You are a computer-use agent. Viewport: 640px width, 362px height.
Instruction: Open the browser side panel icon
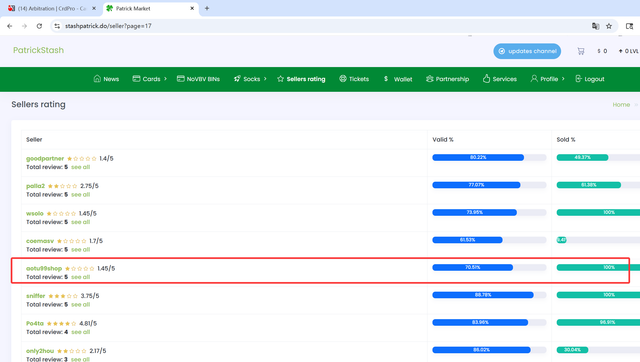click(x=629, y=26)
